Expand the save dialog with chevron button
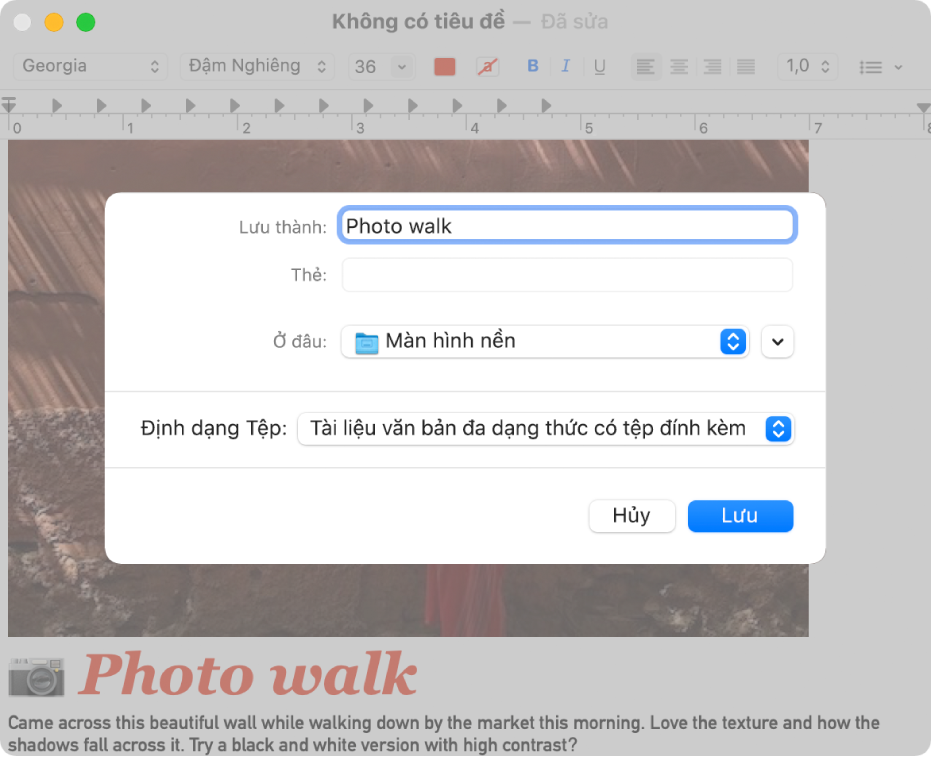 (x=777, y=341)
